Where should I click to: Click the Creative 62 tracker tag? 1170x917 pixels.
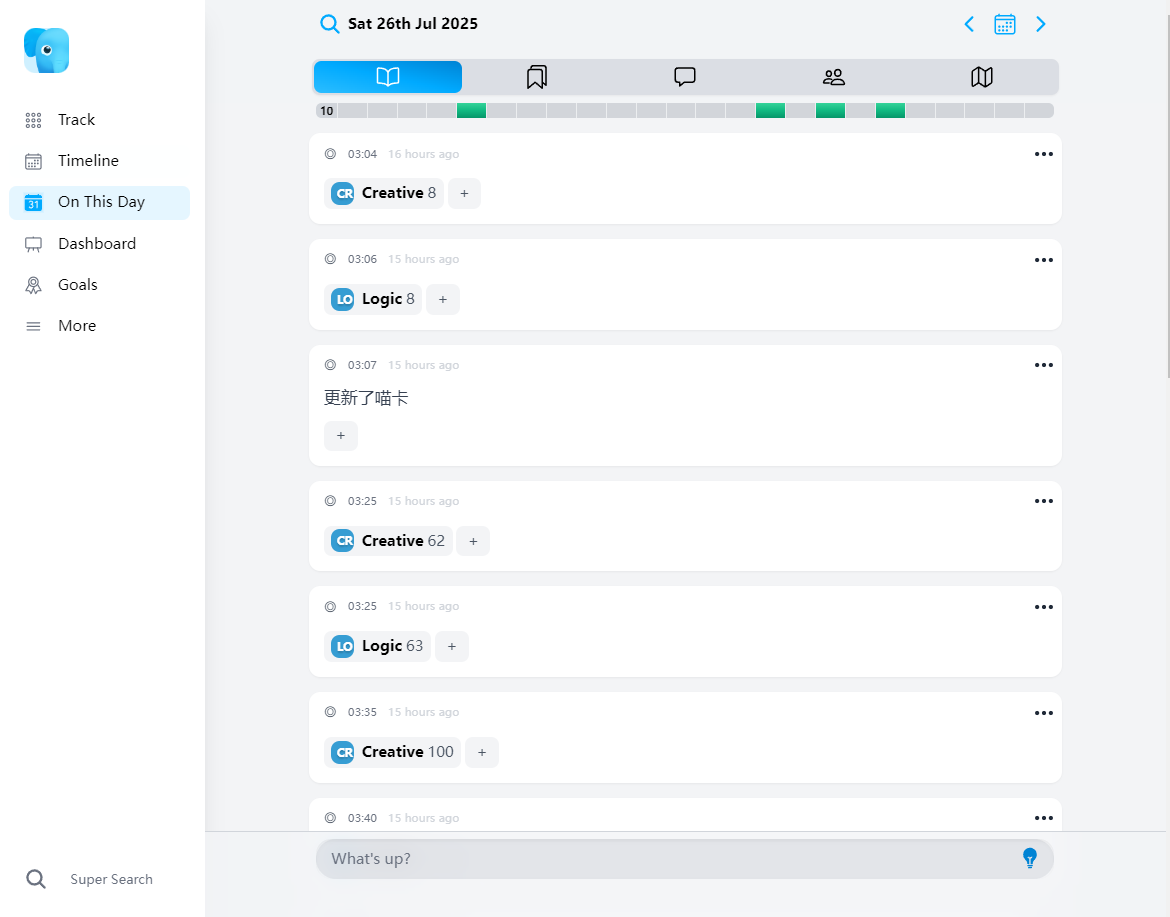point(388,541)
